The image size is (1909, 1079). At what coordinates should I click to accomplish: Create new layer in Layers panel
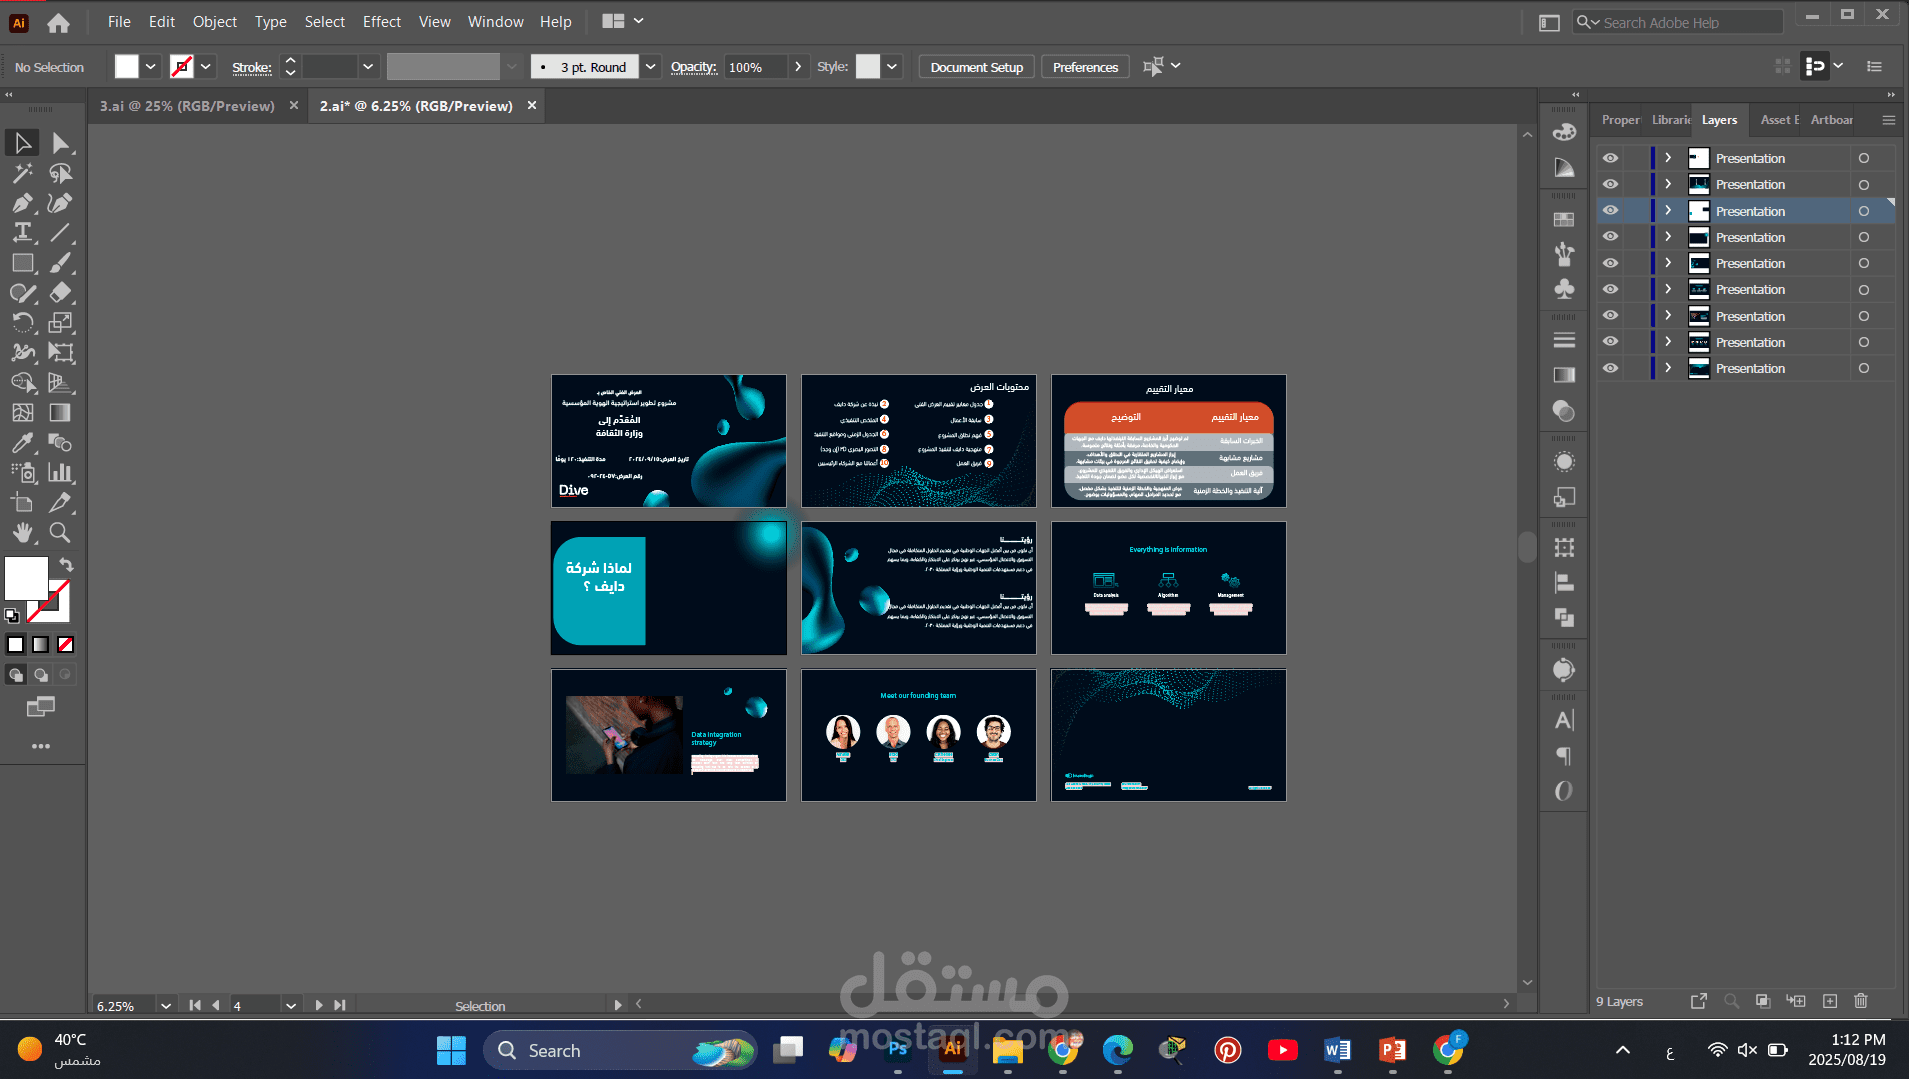(x=1830, y=1001)
